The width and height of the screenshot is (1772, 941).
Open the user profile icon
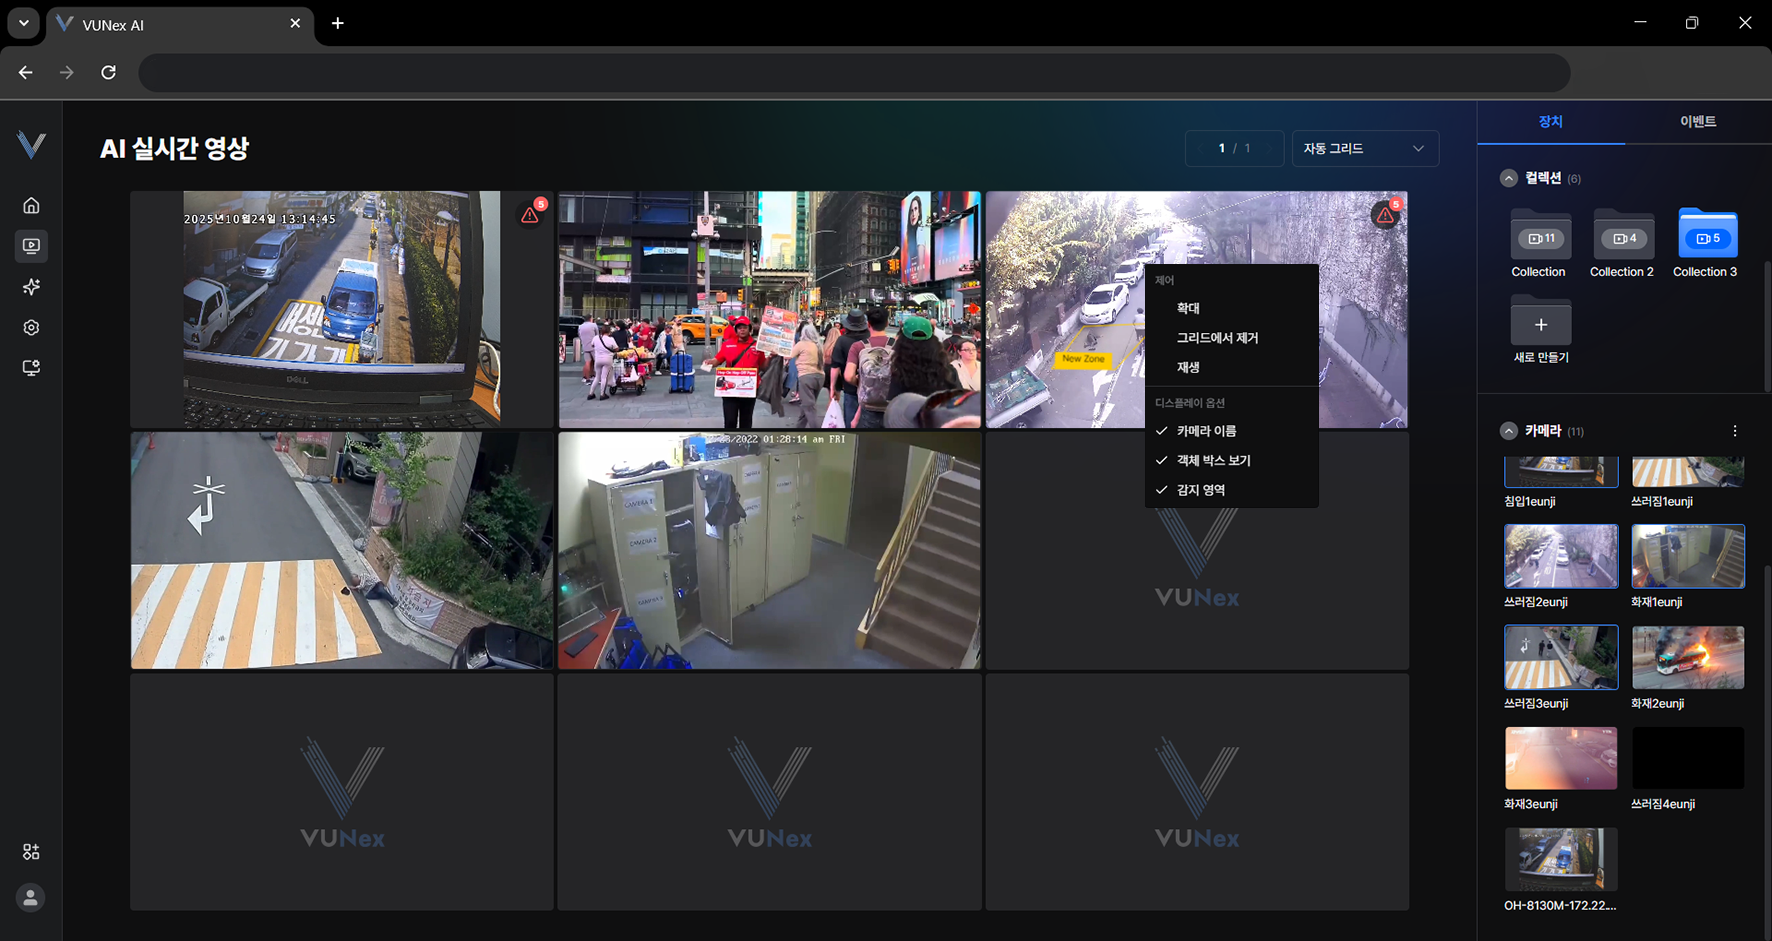(31, 898)
